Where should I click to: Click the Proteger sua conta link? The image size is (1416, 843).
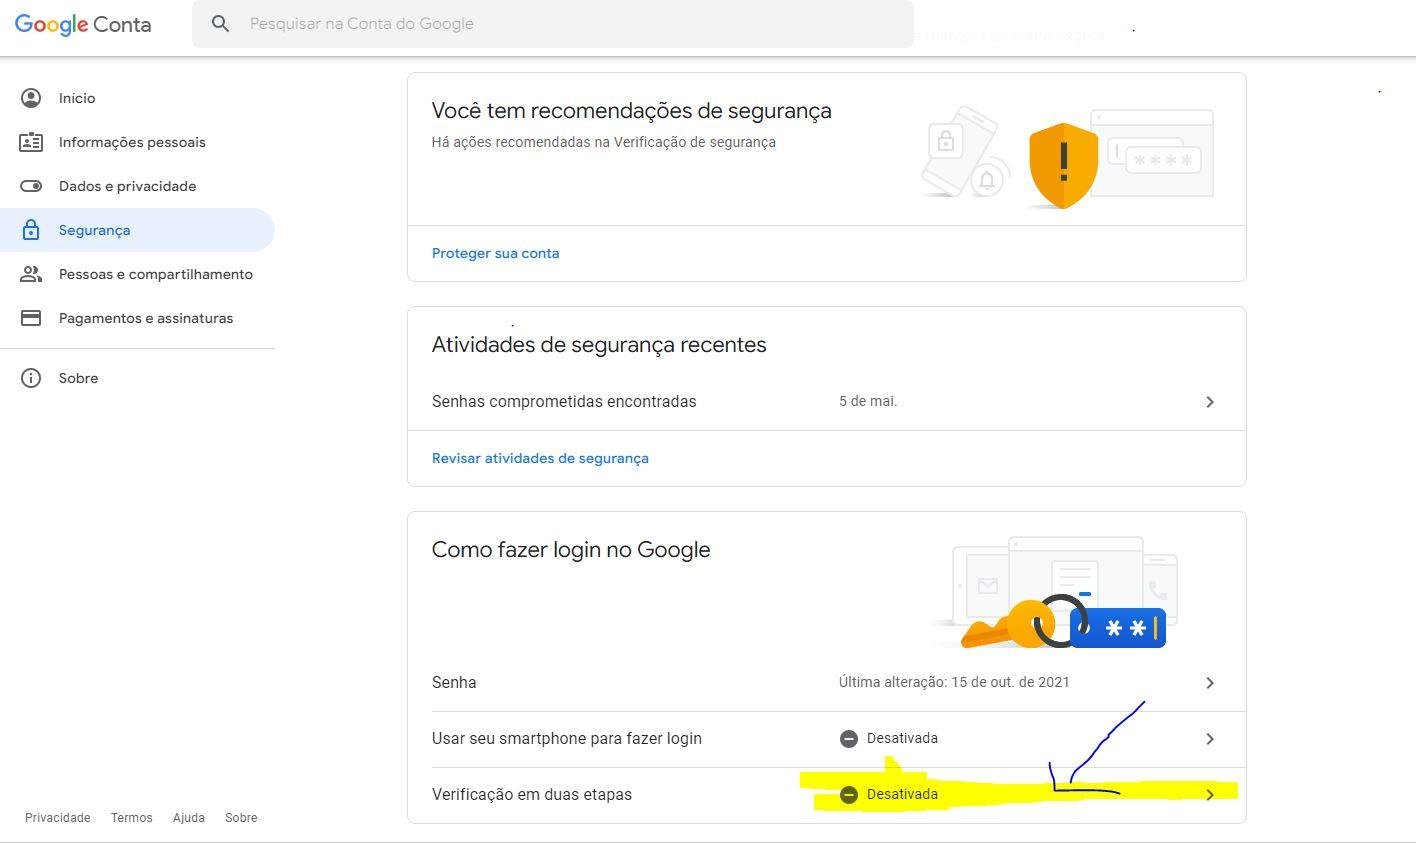pyautogui.click(x=495, y=254)
